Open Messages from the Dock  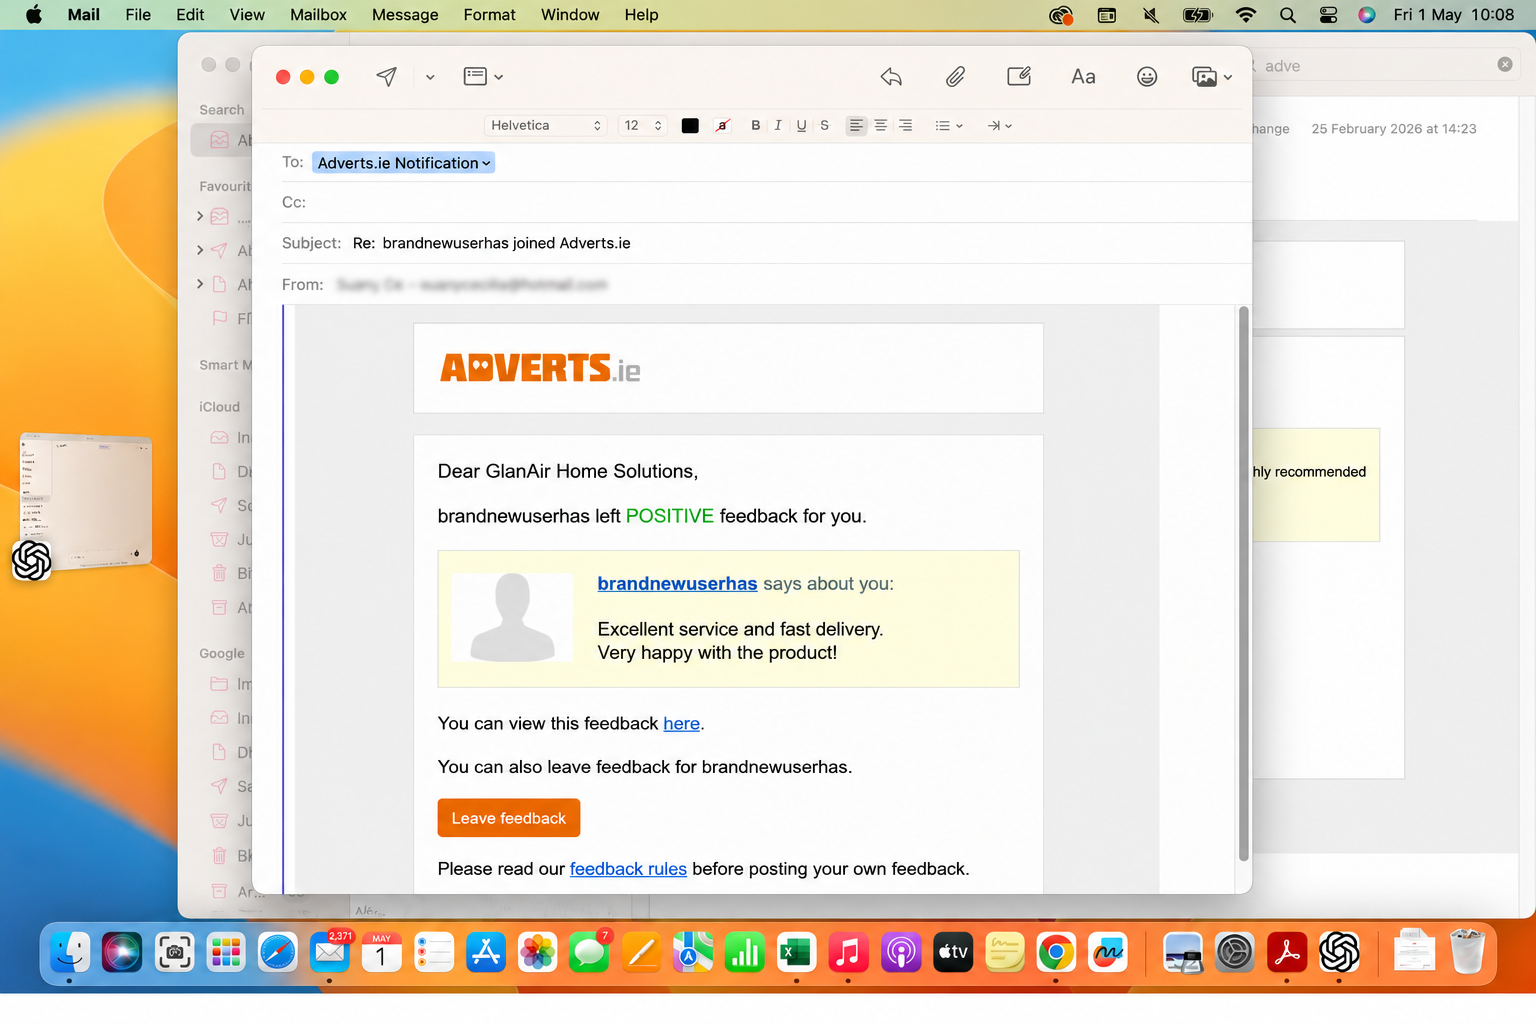(x=589, y=953)
